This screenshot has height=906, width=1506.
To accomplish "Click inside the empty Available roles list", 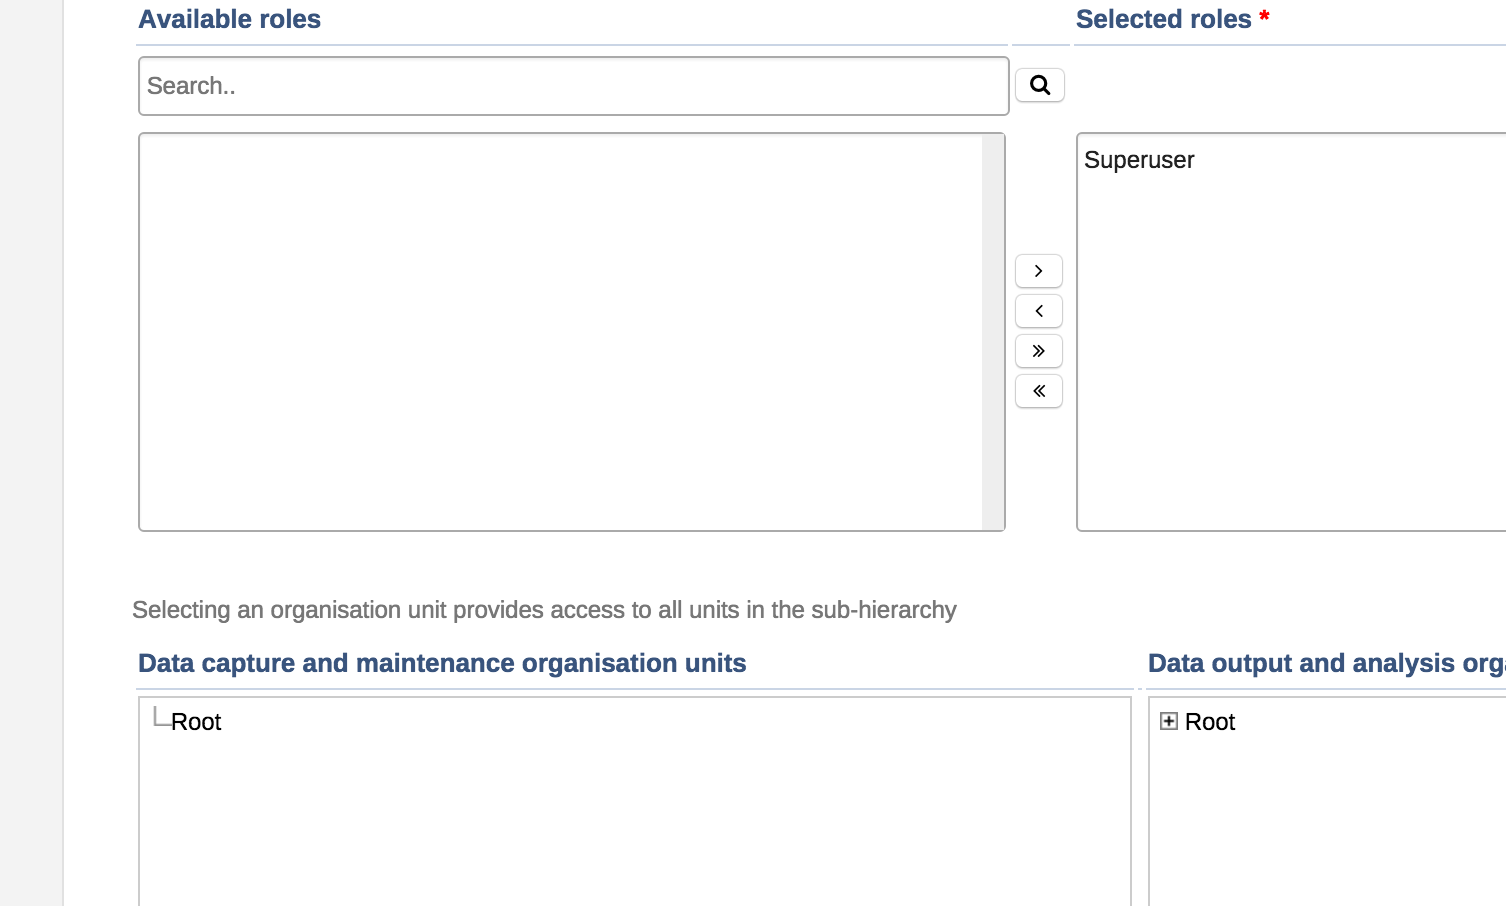I will click(560, 331).
